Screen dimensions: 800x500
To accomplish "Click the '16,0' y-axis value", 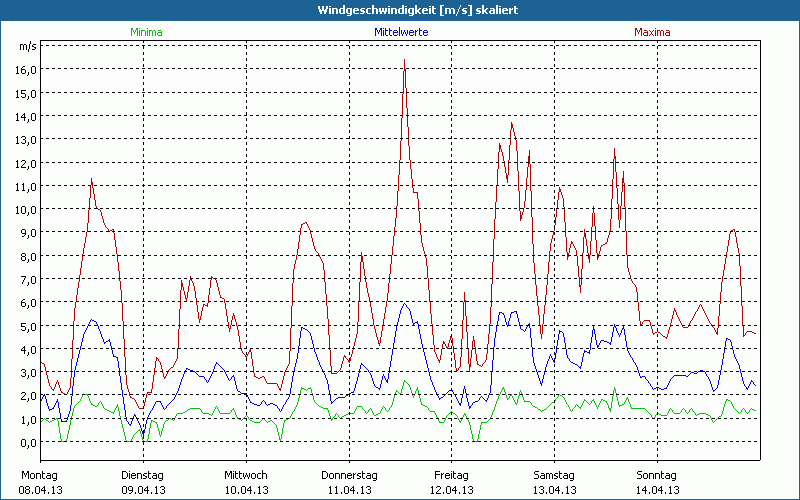I will pyautogui.click(x=26, y=70).
